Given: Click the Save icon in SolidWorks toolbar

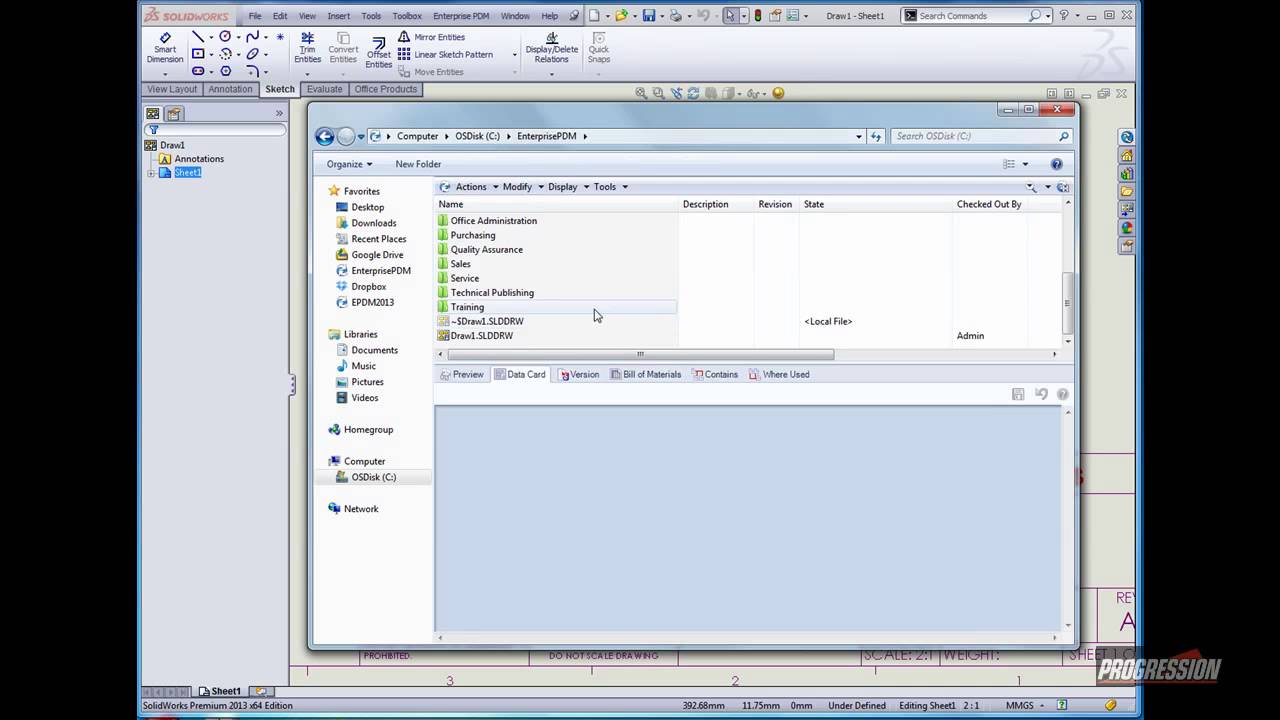Looking at the screenshot, I should coord(648,15).
